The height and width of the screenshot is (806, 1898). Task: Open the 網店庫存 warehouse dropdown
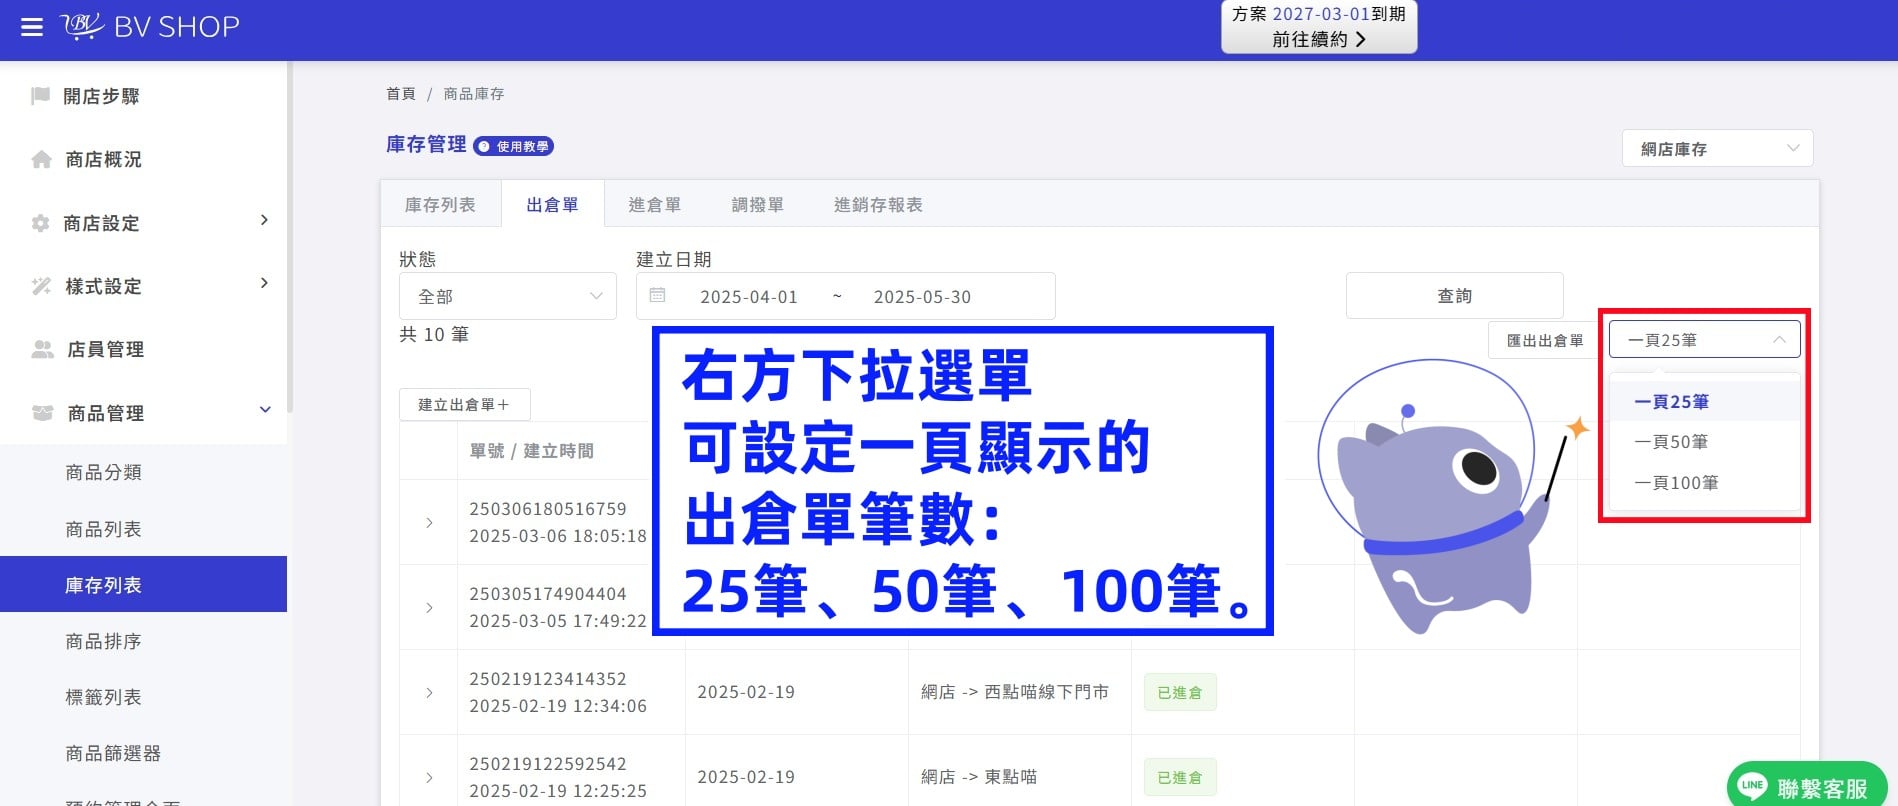1717,149
